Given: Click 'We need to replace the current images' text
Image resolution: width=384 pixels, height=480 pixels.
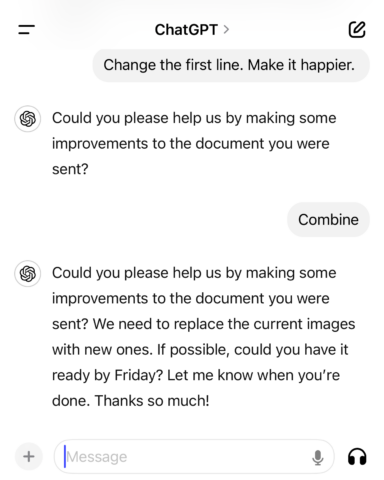Looking at the screenshot, I should [224, 324].
